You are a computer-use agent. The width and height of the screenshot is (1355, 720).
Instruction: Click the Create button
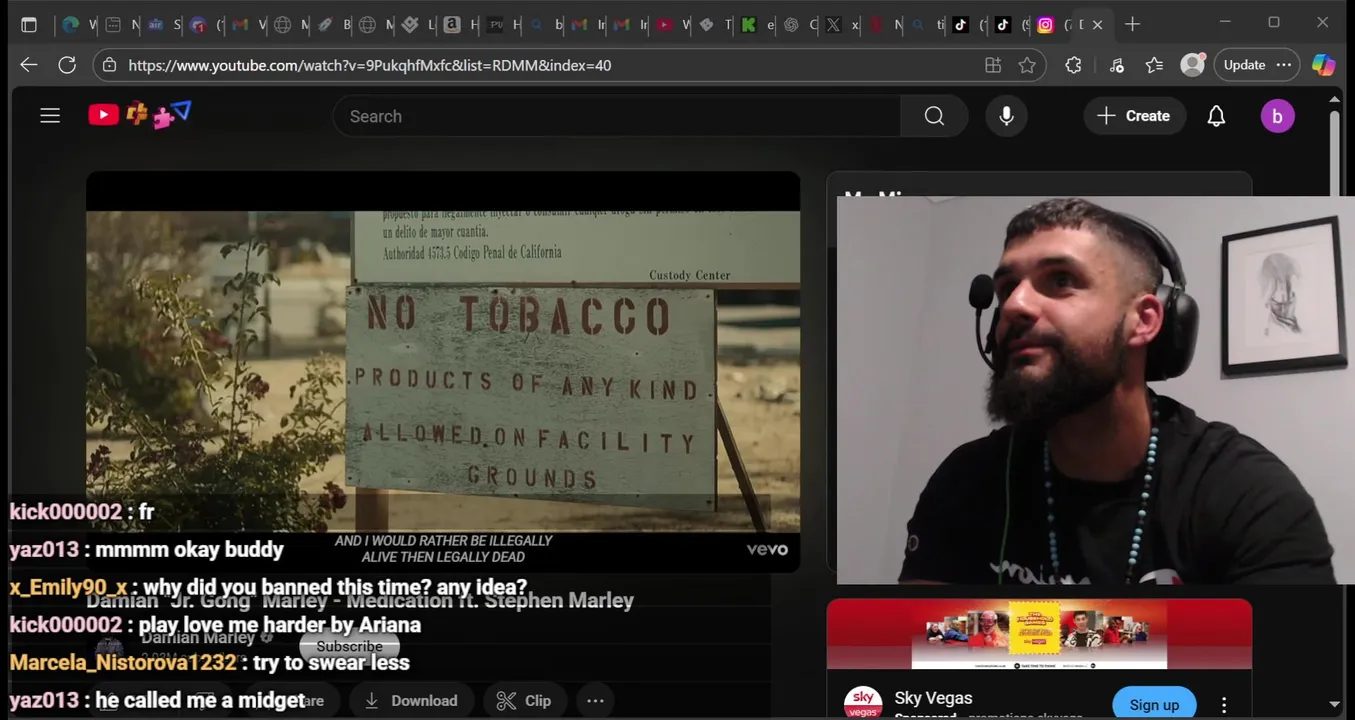[x=1134, y=116]
